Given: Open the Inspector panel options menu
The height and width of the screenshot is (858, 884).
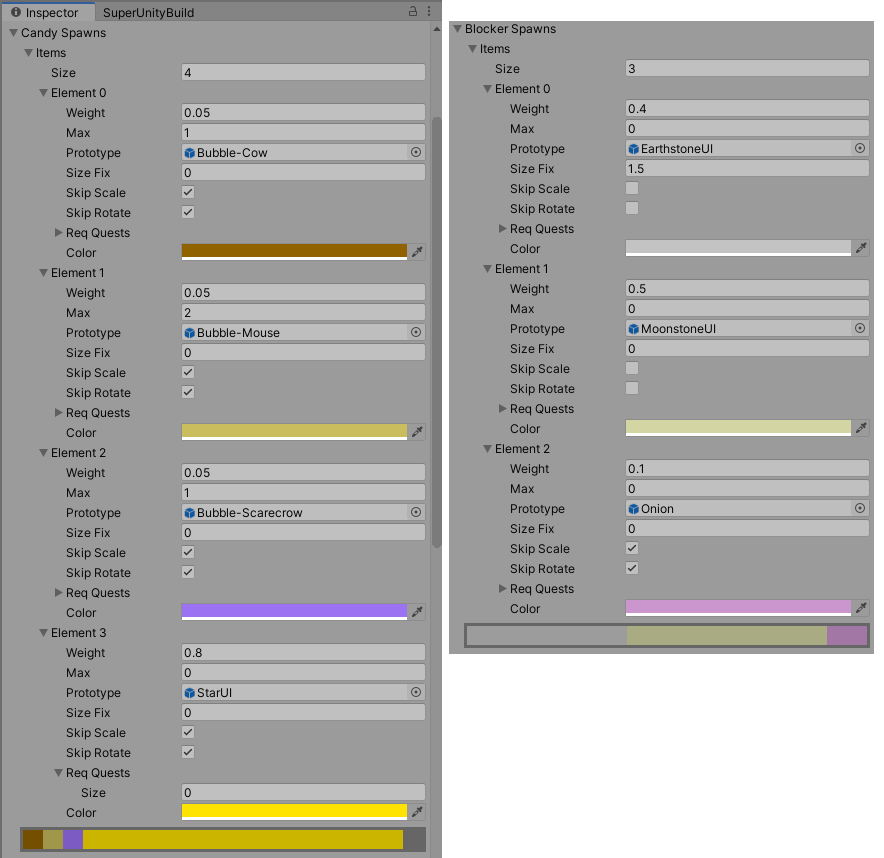Looking at the screenshot, I should pyautogui.click(x=430, y=12).
